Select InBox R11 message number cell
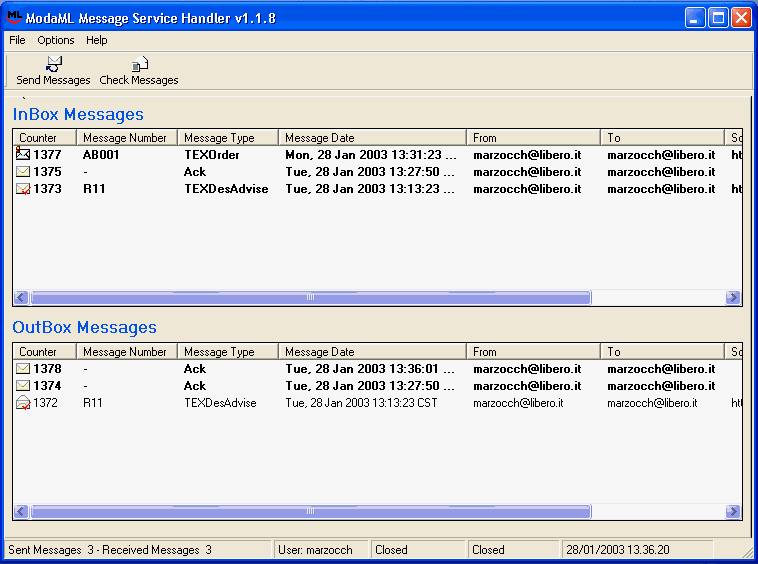758x564 pixels. [94, 188]
